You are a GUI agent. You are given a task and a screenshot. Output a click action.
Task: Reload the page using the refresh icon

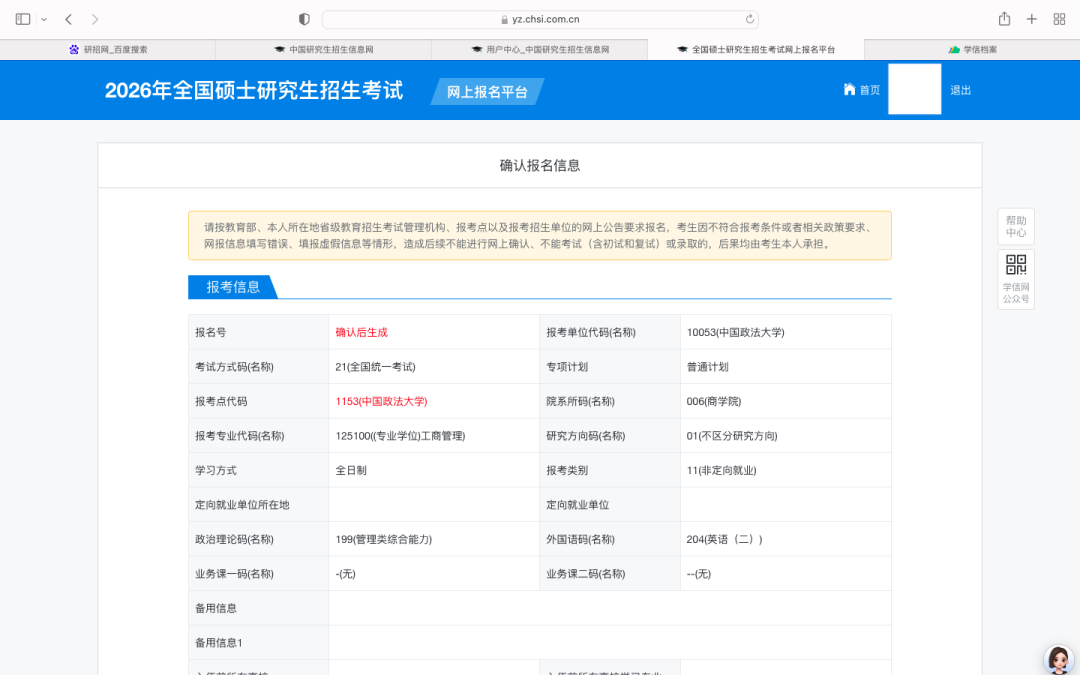749,19
